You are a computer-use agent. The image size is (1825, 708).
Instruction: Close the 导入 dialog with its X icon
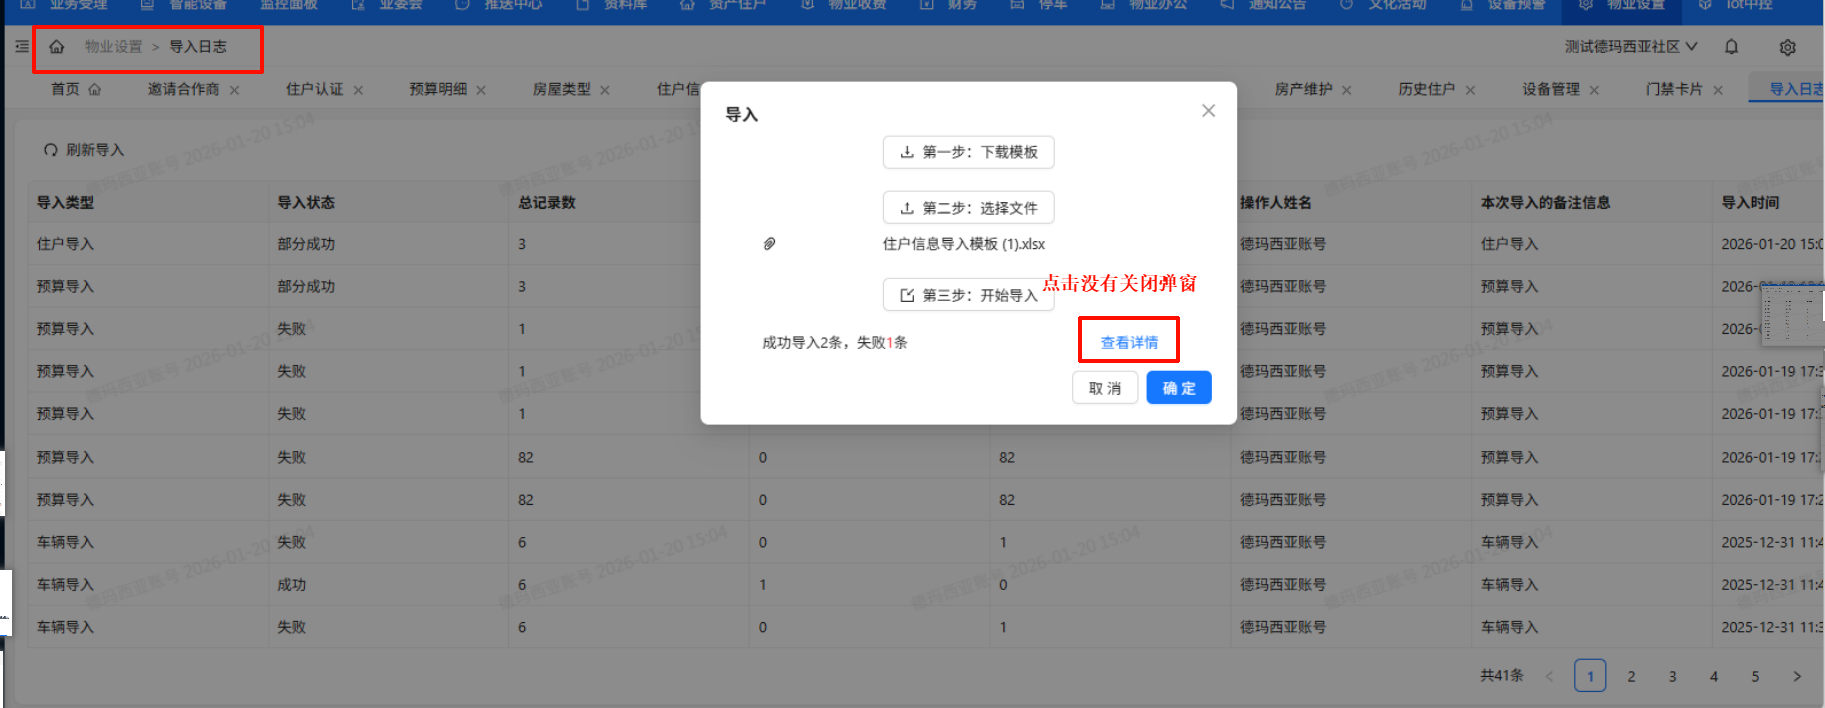[x=1208, y=111]
